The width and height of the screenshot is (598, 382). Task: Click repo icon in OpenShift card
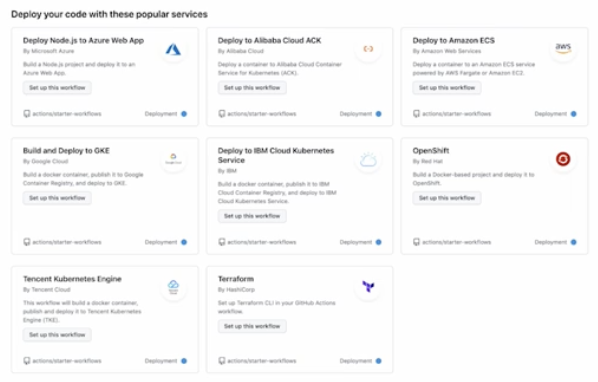coord(416,242)
